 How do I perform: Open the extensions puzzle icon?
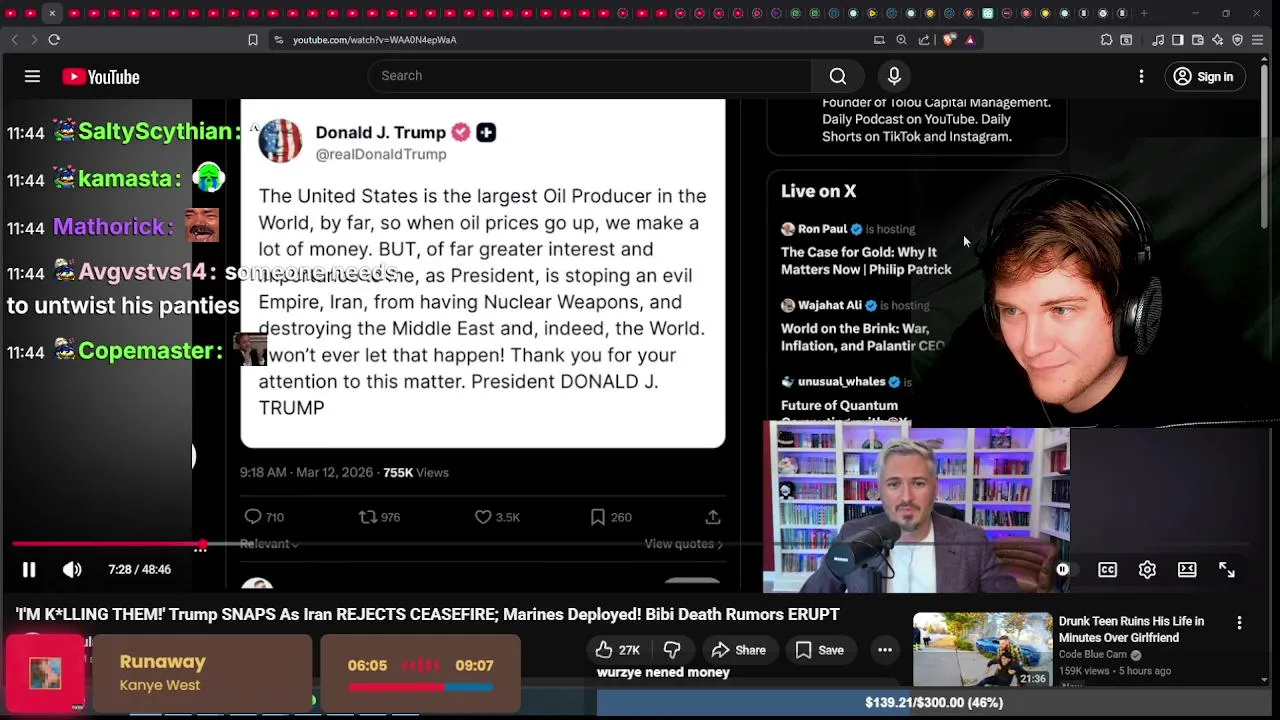[x=1106, y=40]
